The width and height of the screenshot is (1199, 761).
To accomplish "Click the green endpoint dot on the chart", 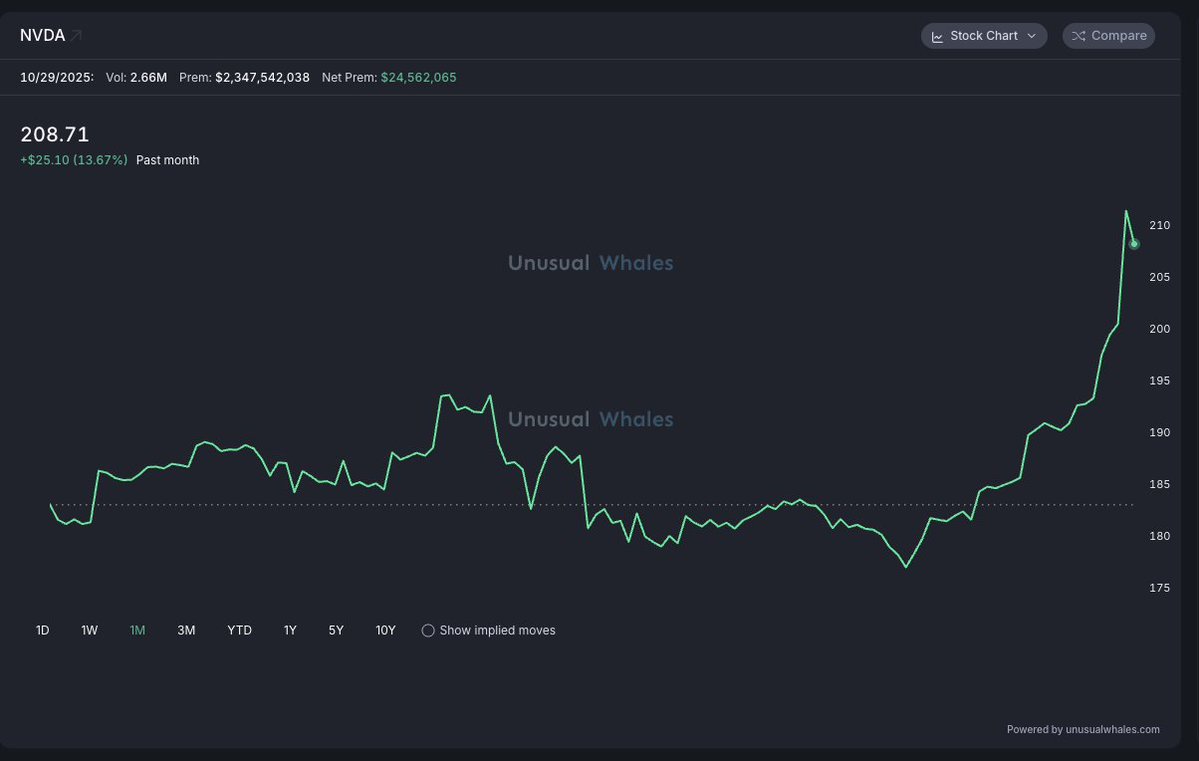I will point(1134,244).
